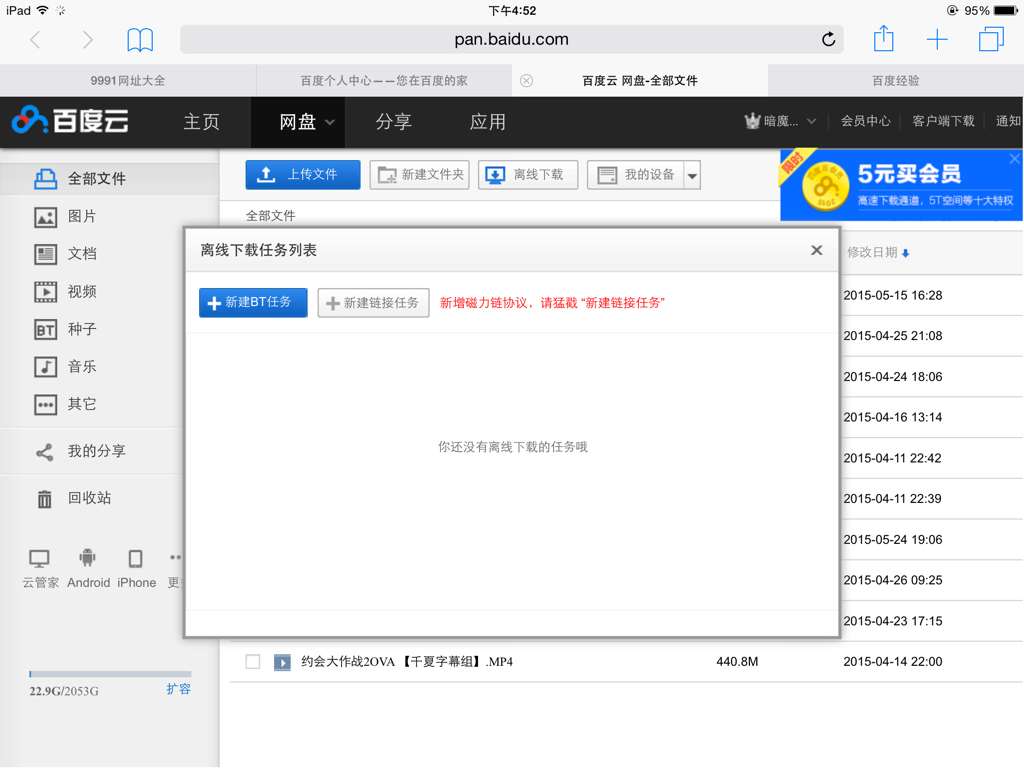Click the 百度云 logo
Screen dimensions: 1024x768
click(70, 122)
